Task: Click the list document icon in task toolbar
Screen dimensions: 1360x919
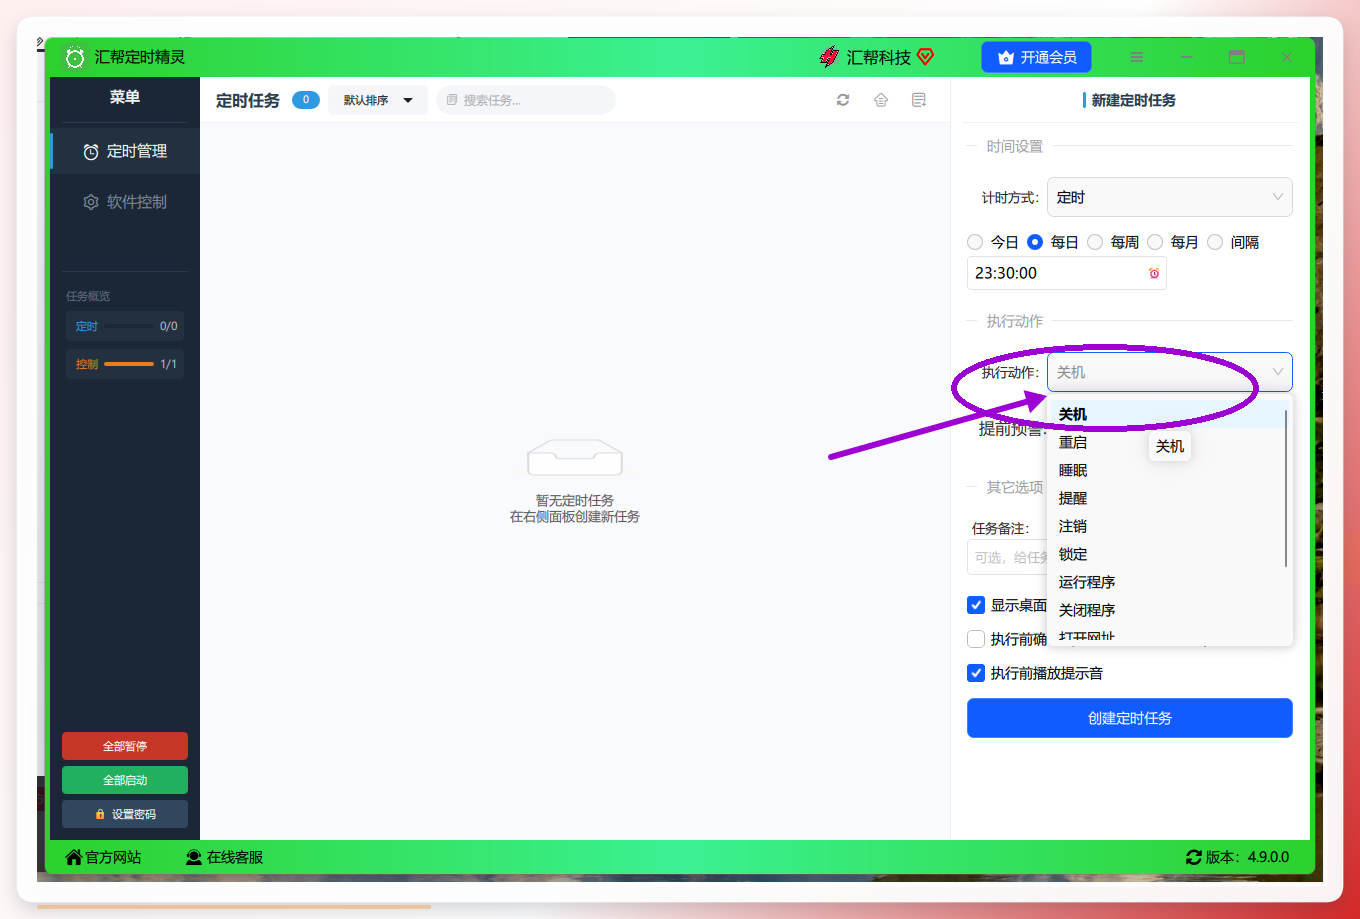Action: pos(919,100)
